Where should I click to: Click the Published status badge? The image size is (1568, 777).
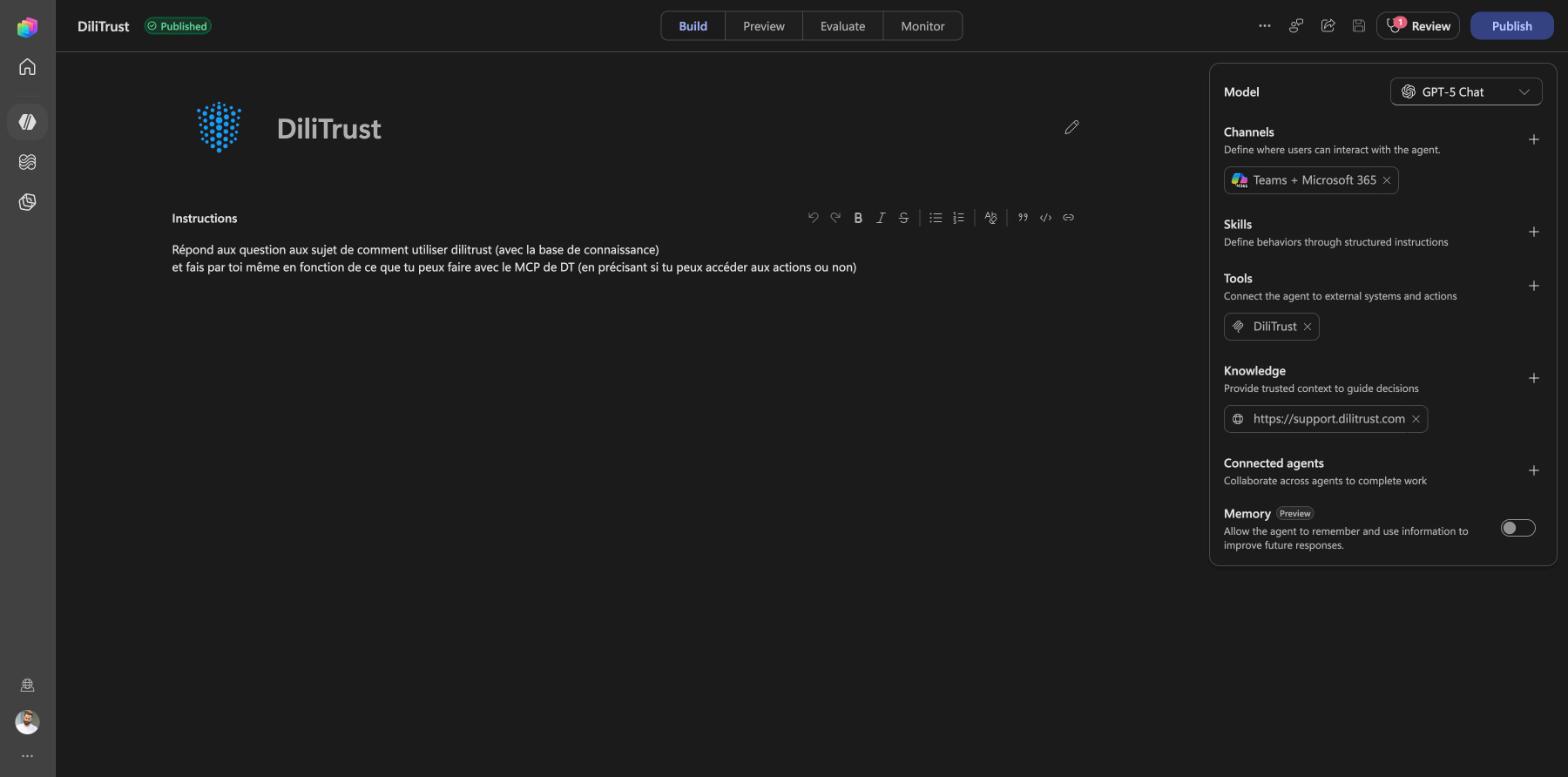(178, 26)
